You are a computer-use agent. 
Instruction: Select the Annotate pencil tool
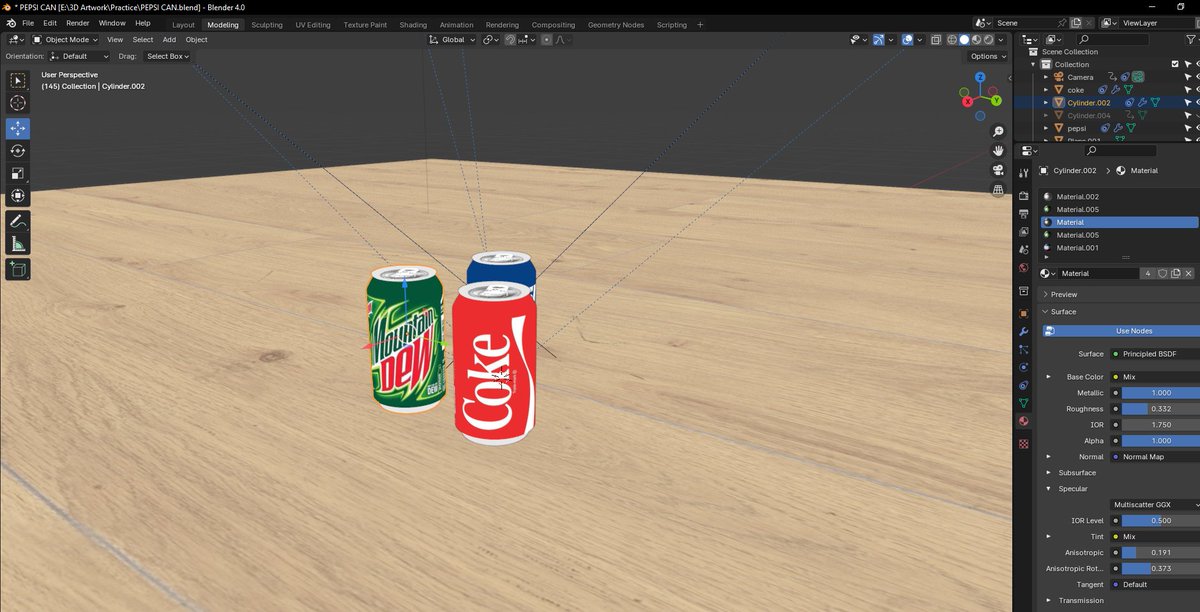[18, 221]
